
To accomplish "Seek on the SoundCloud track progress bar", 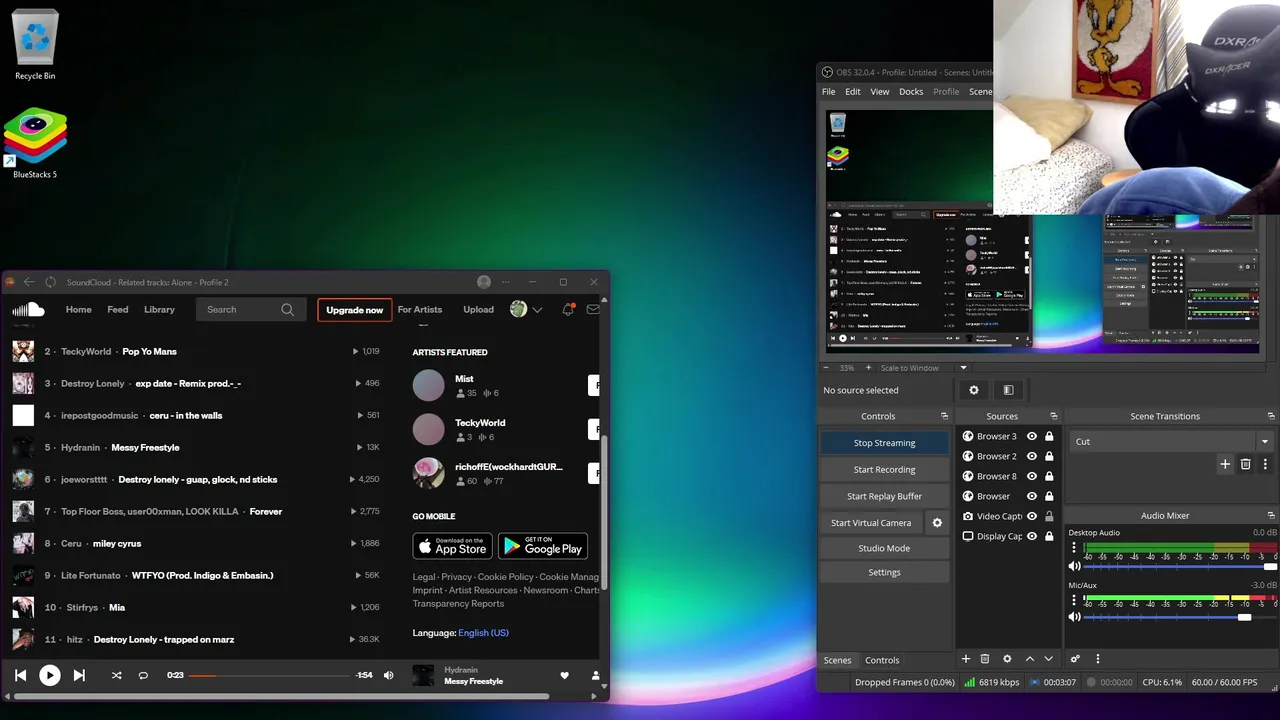I will 270,676.
